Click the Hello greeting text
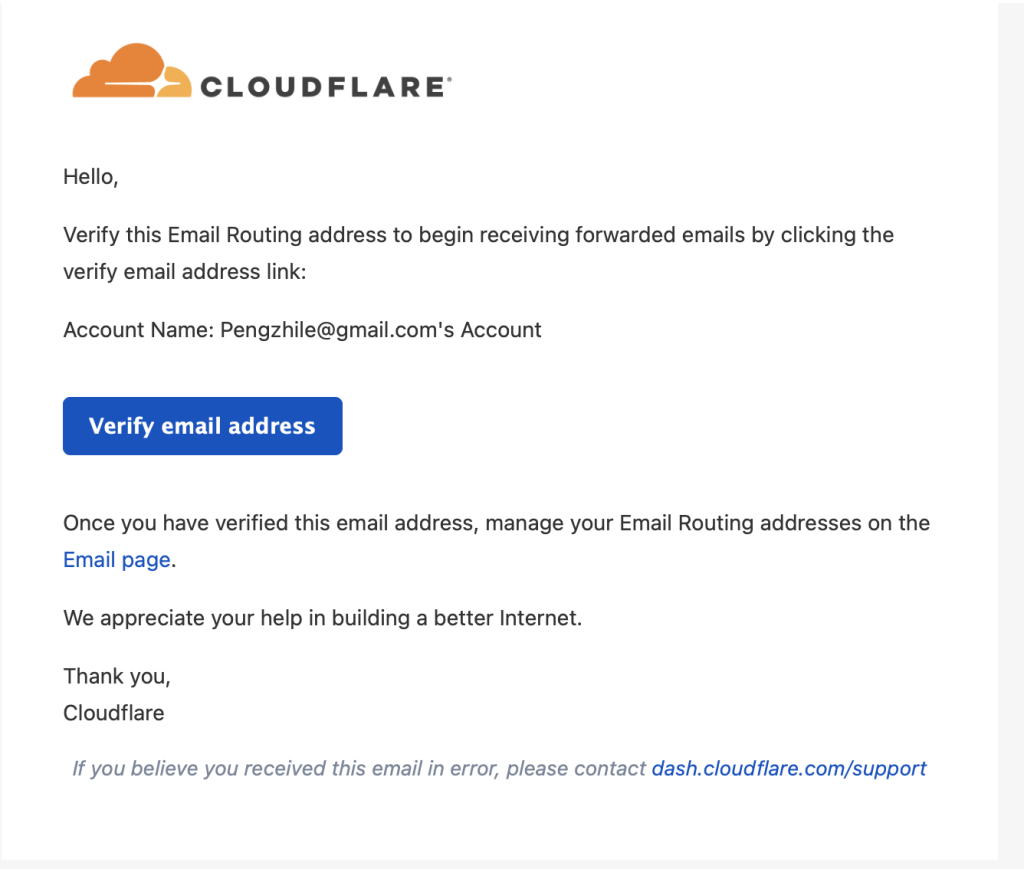 point(91,177)
